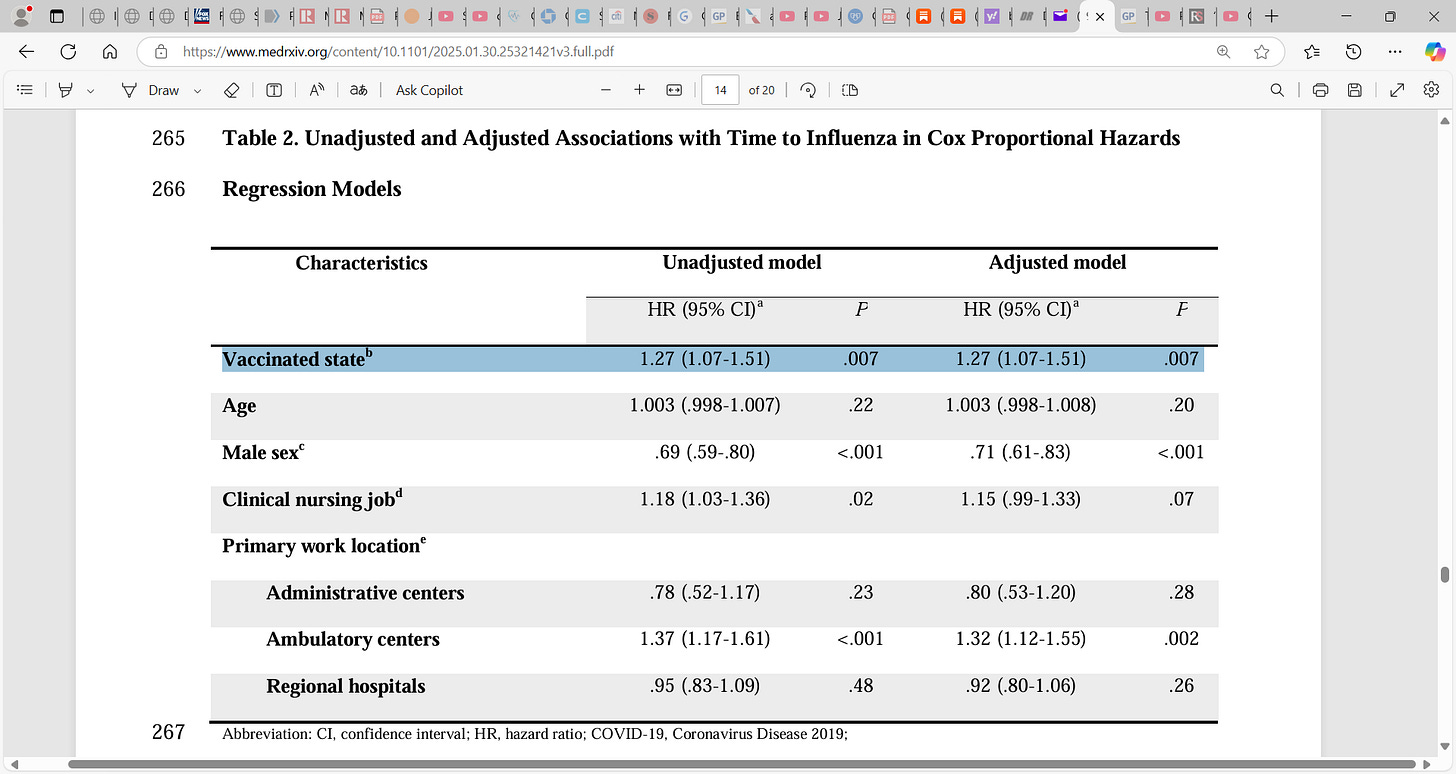1456x774 pixels.
Task: Print the PDF document
Action: tap(1320, 90)
